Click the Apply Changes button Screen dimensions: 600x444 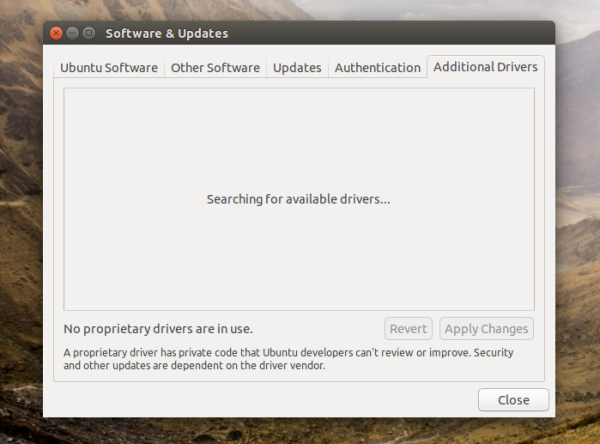point(486,329)
